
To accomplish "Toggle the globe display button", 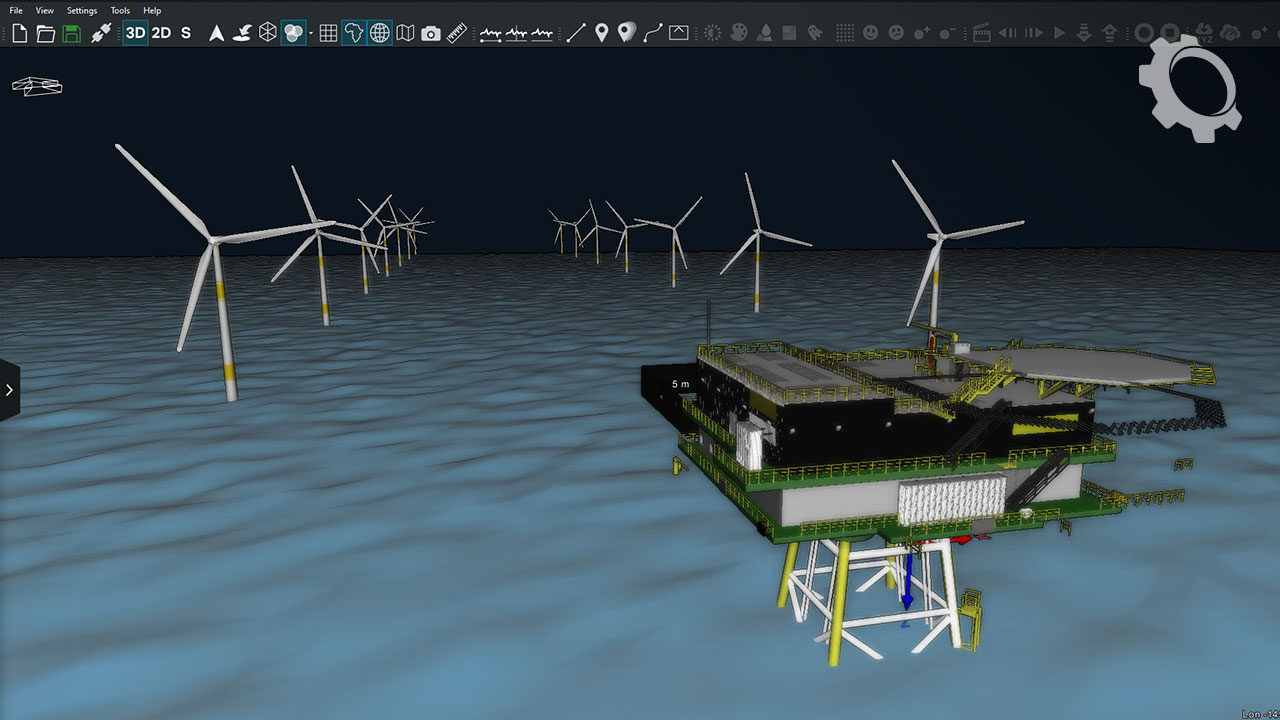I will point(380,33).
